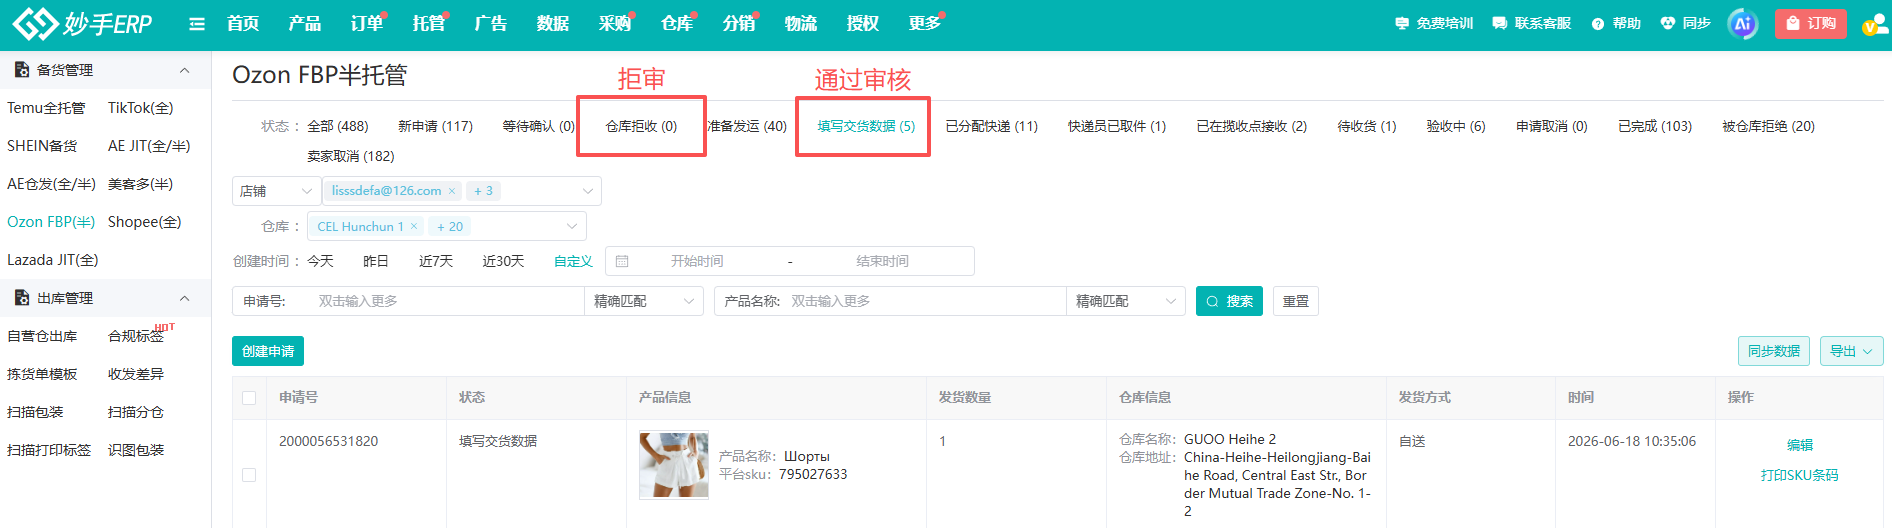Filter creation time by 今天
The height and width of the screenshot is (528, 1892).
(x=321, y=261)
